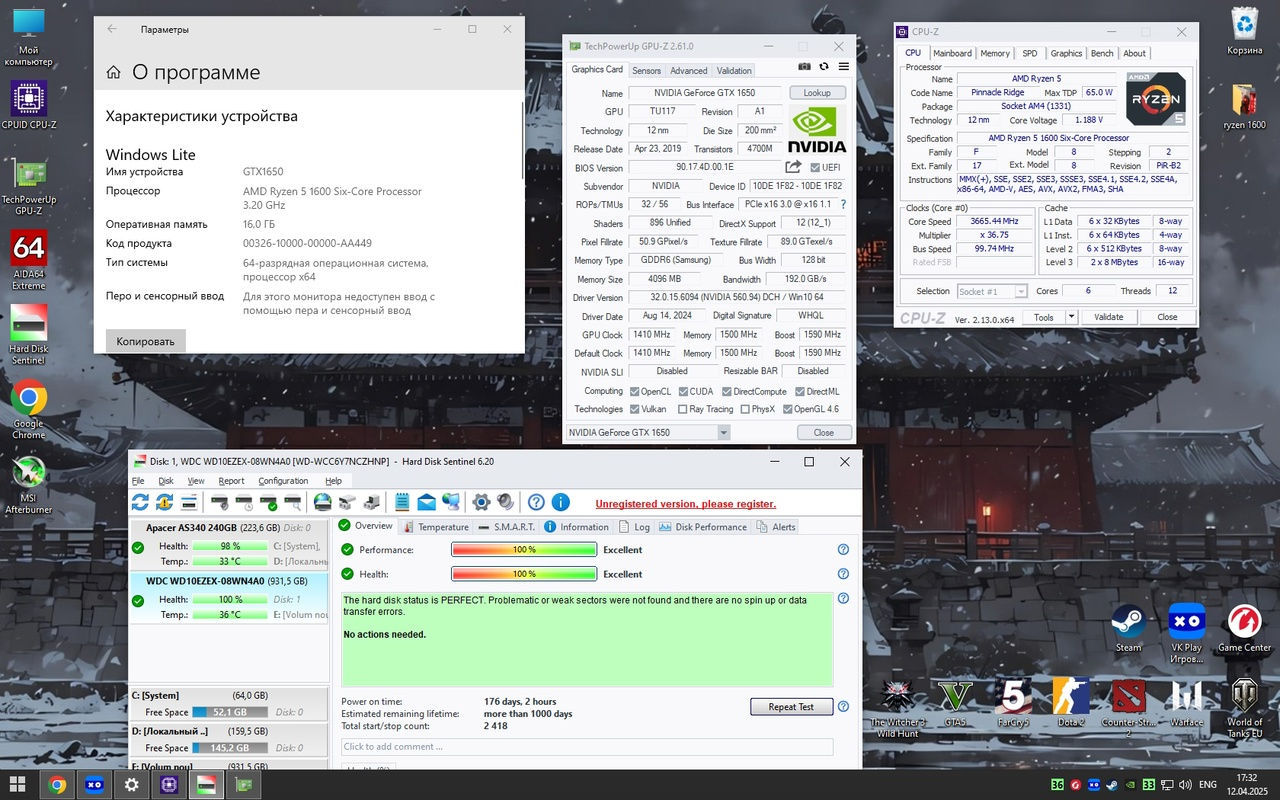Click the 'Click to add comment' field

[x=587, y=747]
